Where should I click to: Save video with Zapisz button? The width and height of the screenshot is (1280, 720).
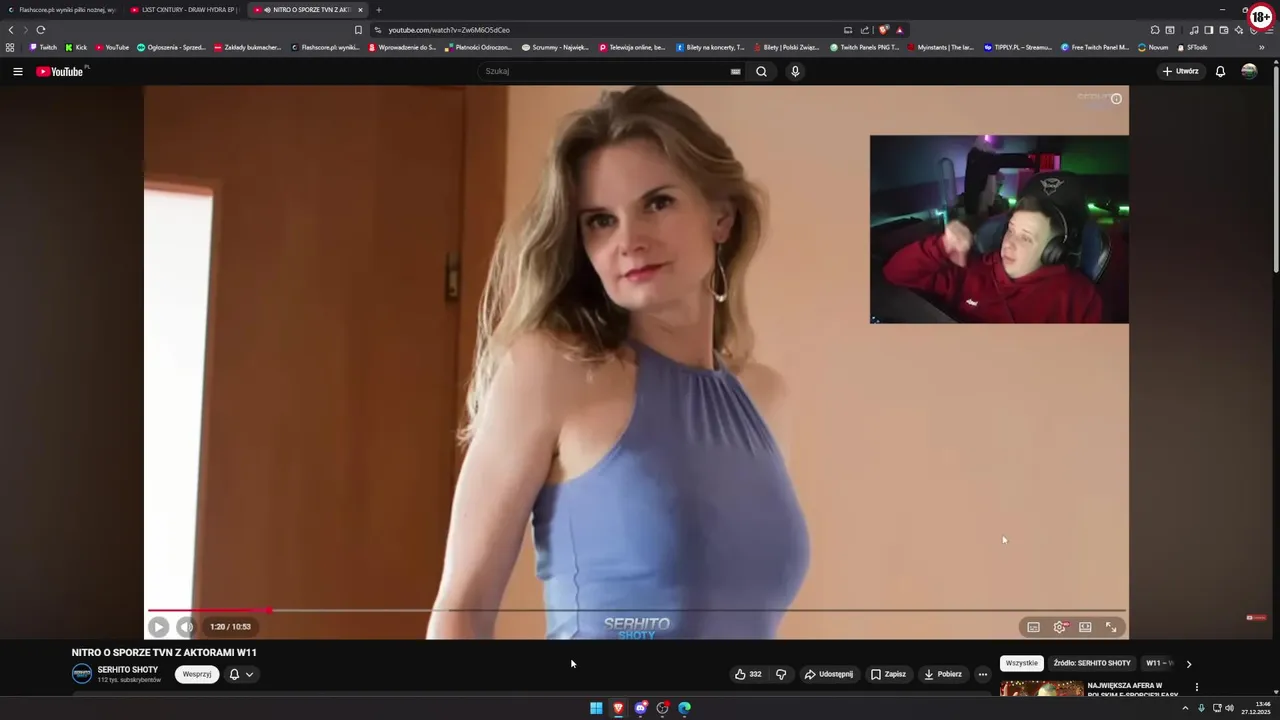[x=888, y=674]
